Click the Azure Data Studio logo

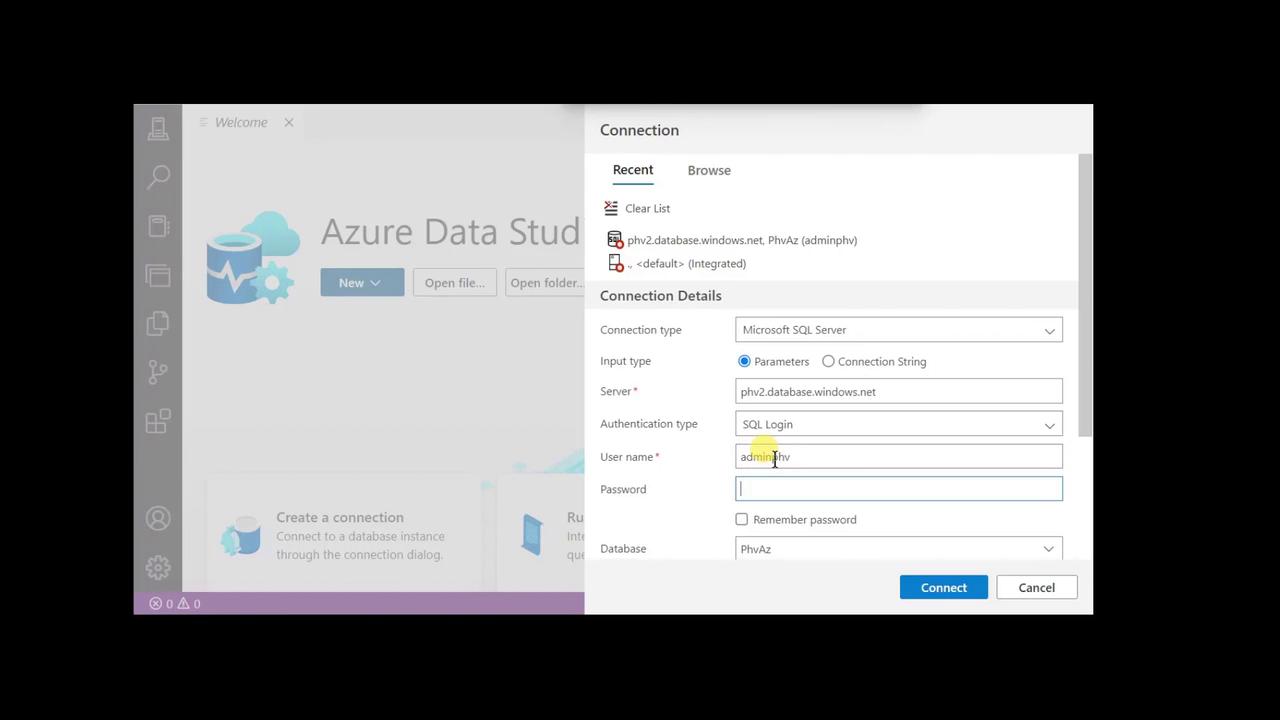point(253,256)
